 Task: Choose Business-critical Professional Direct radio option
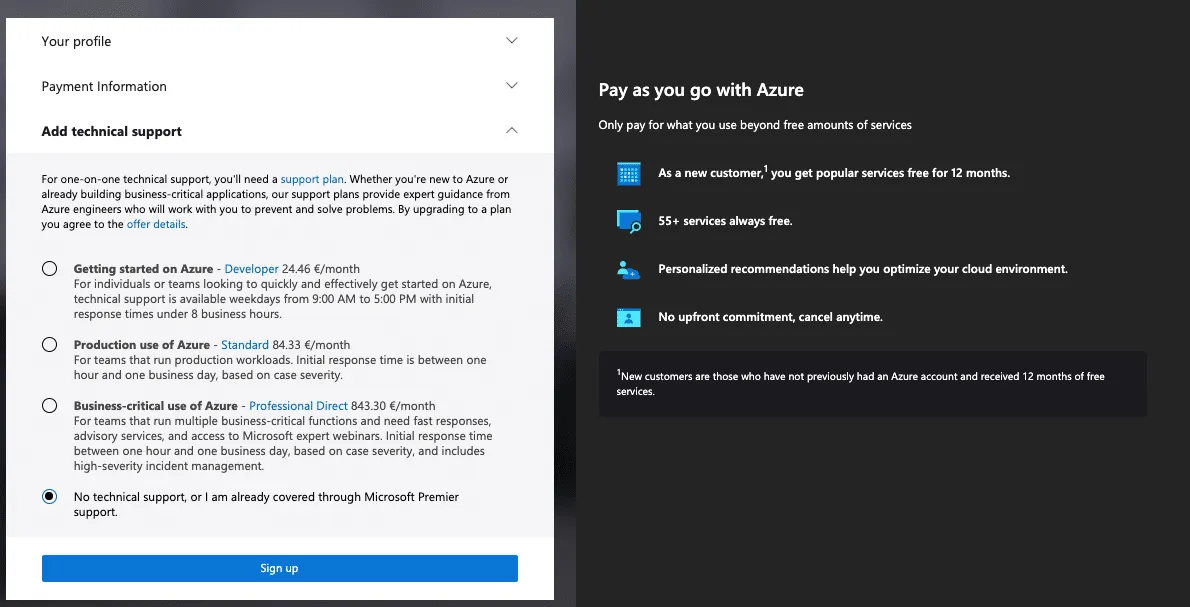click(49, 405)
